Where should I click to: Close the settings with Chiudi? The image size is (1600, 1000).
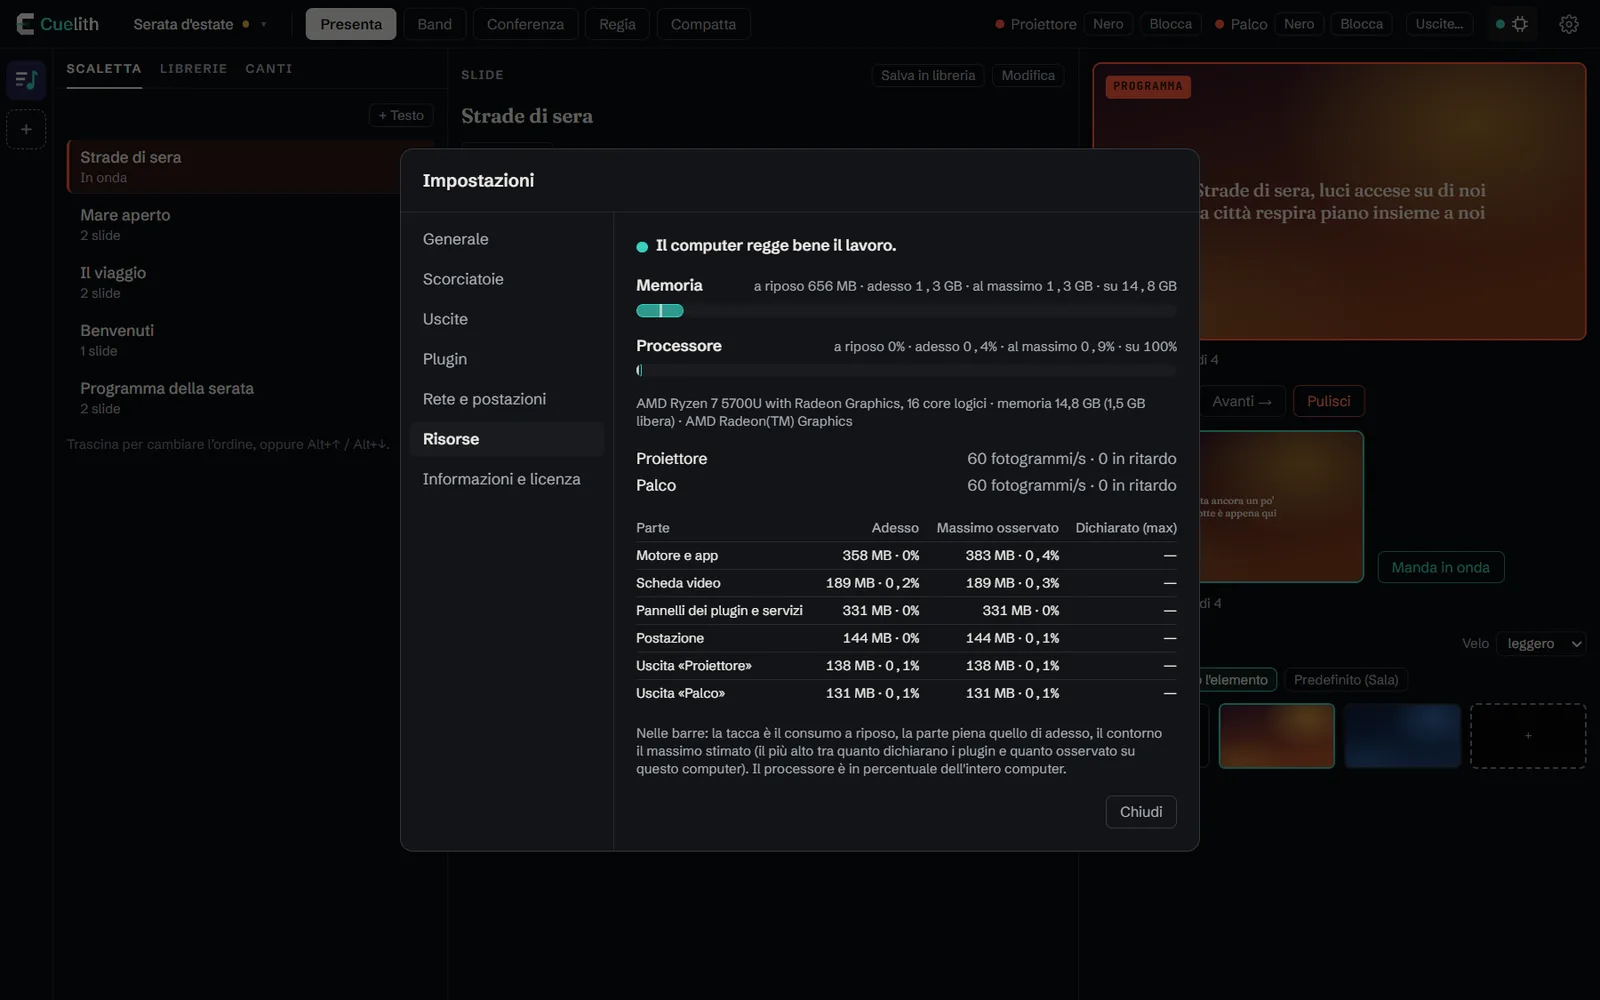coord(1141,812)
